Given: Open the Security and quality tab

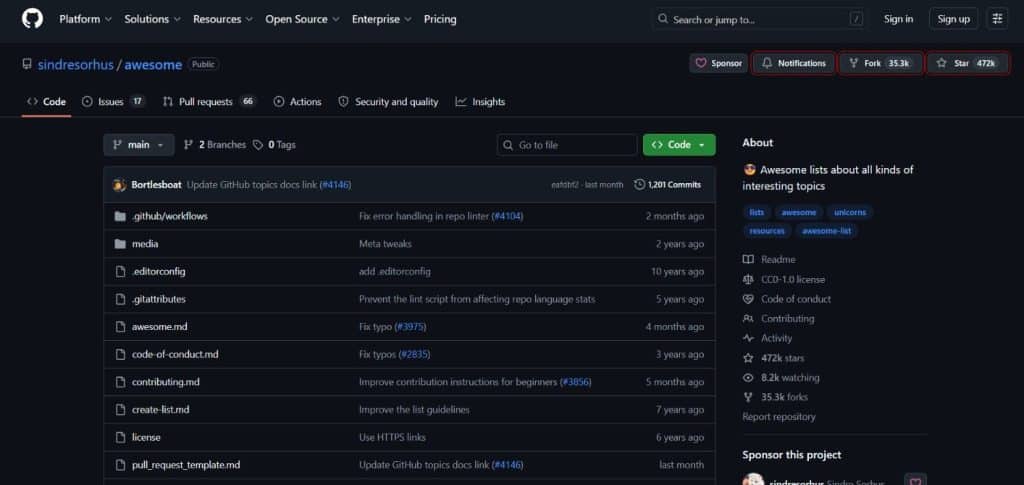Looking at the screenshot, I should tap(388, 102).
